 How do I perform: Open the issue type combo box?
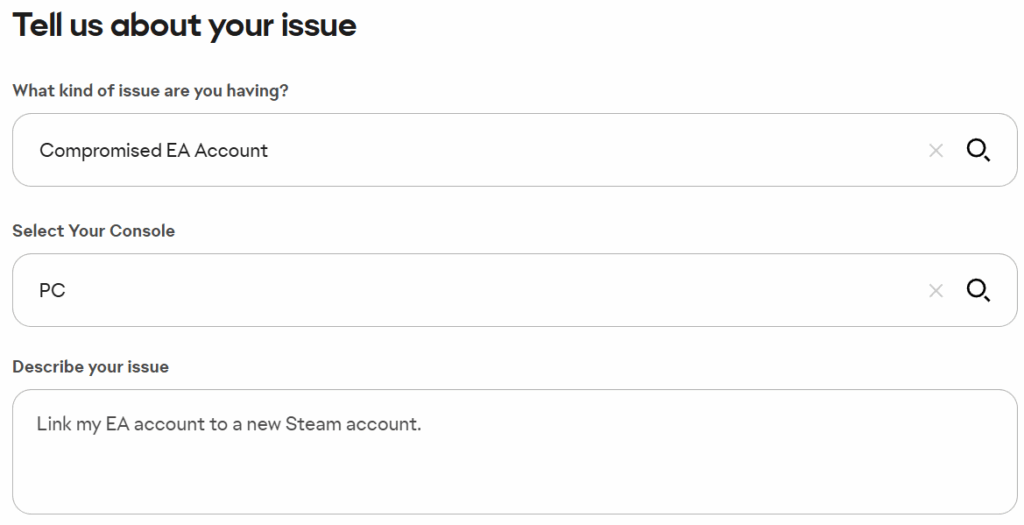point(515,150)
